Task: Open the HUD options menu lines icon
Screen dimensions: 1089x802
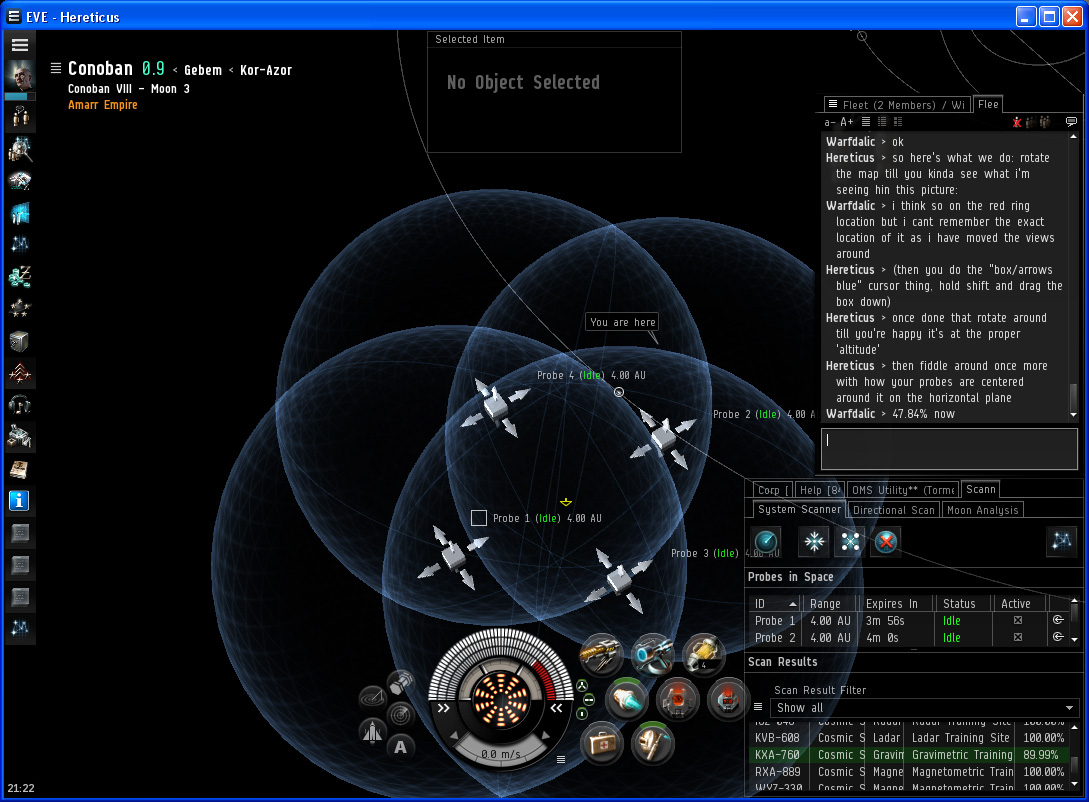Action: tap(560, 760)
